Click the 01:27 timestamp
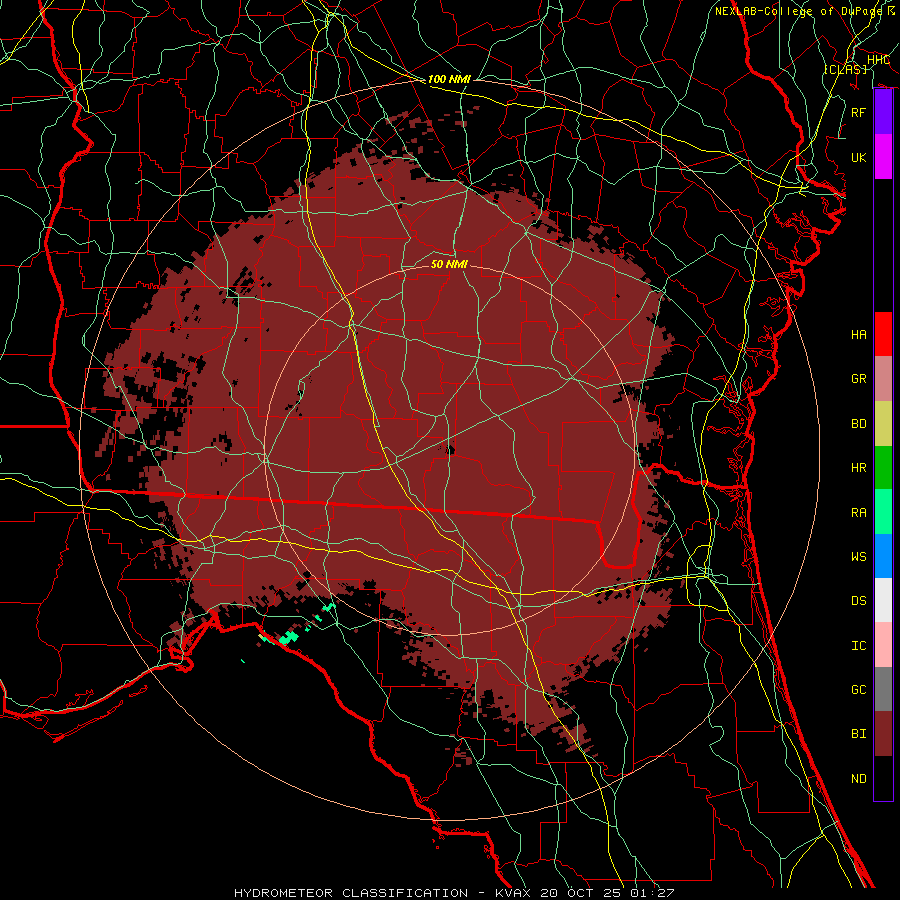This screenshot has width=900, height=900. point(652,893)
